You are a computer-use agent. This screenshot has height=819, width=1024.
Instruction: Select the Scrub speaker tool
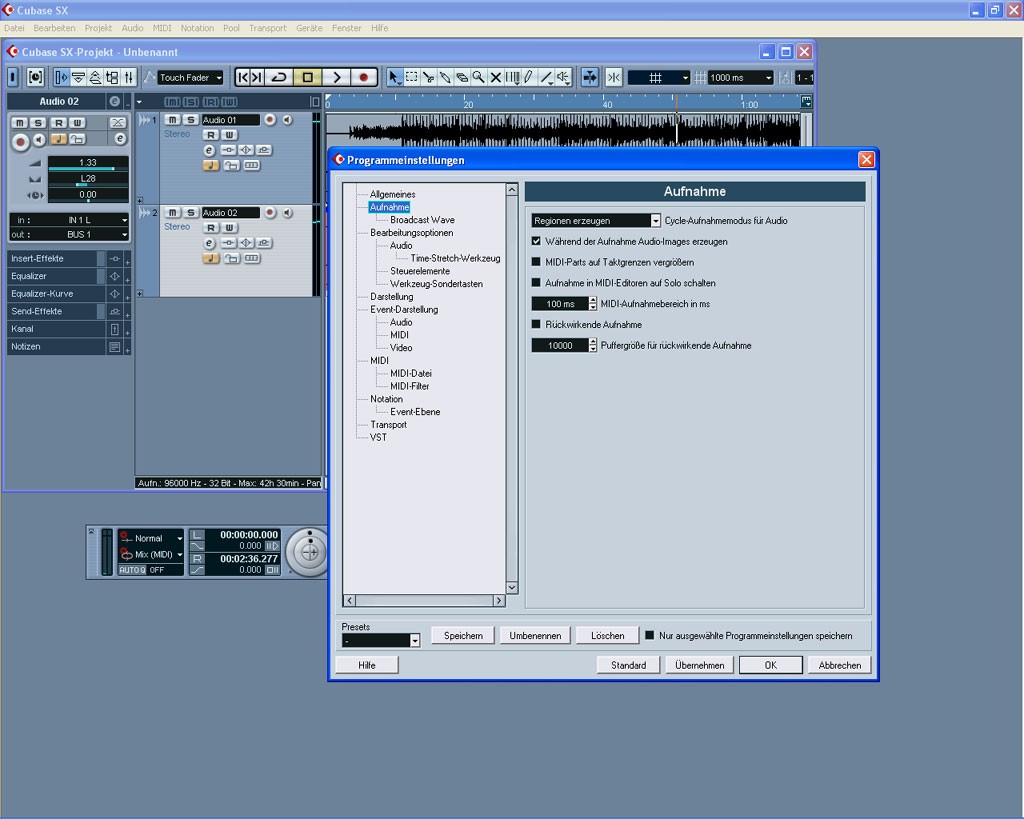tap(564, 77)
